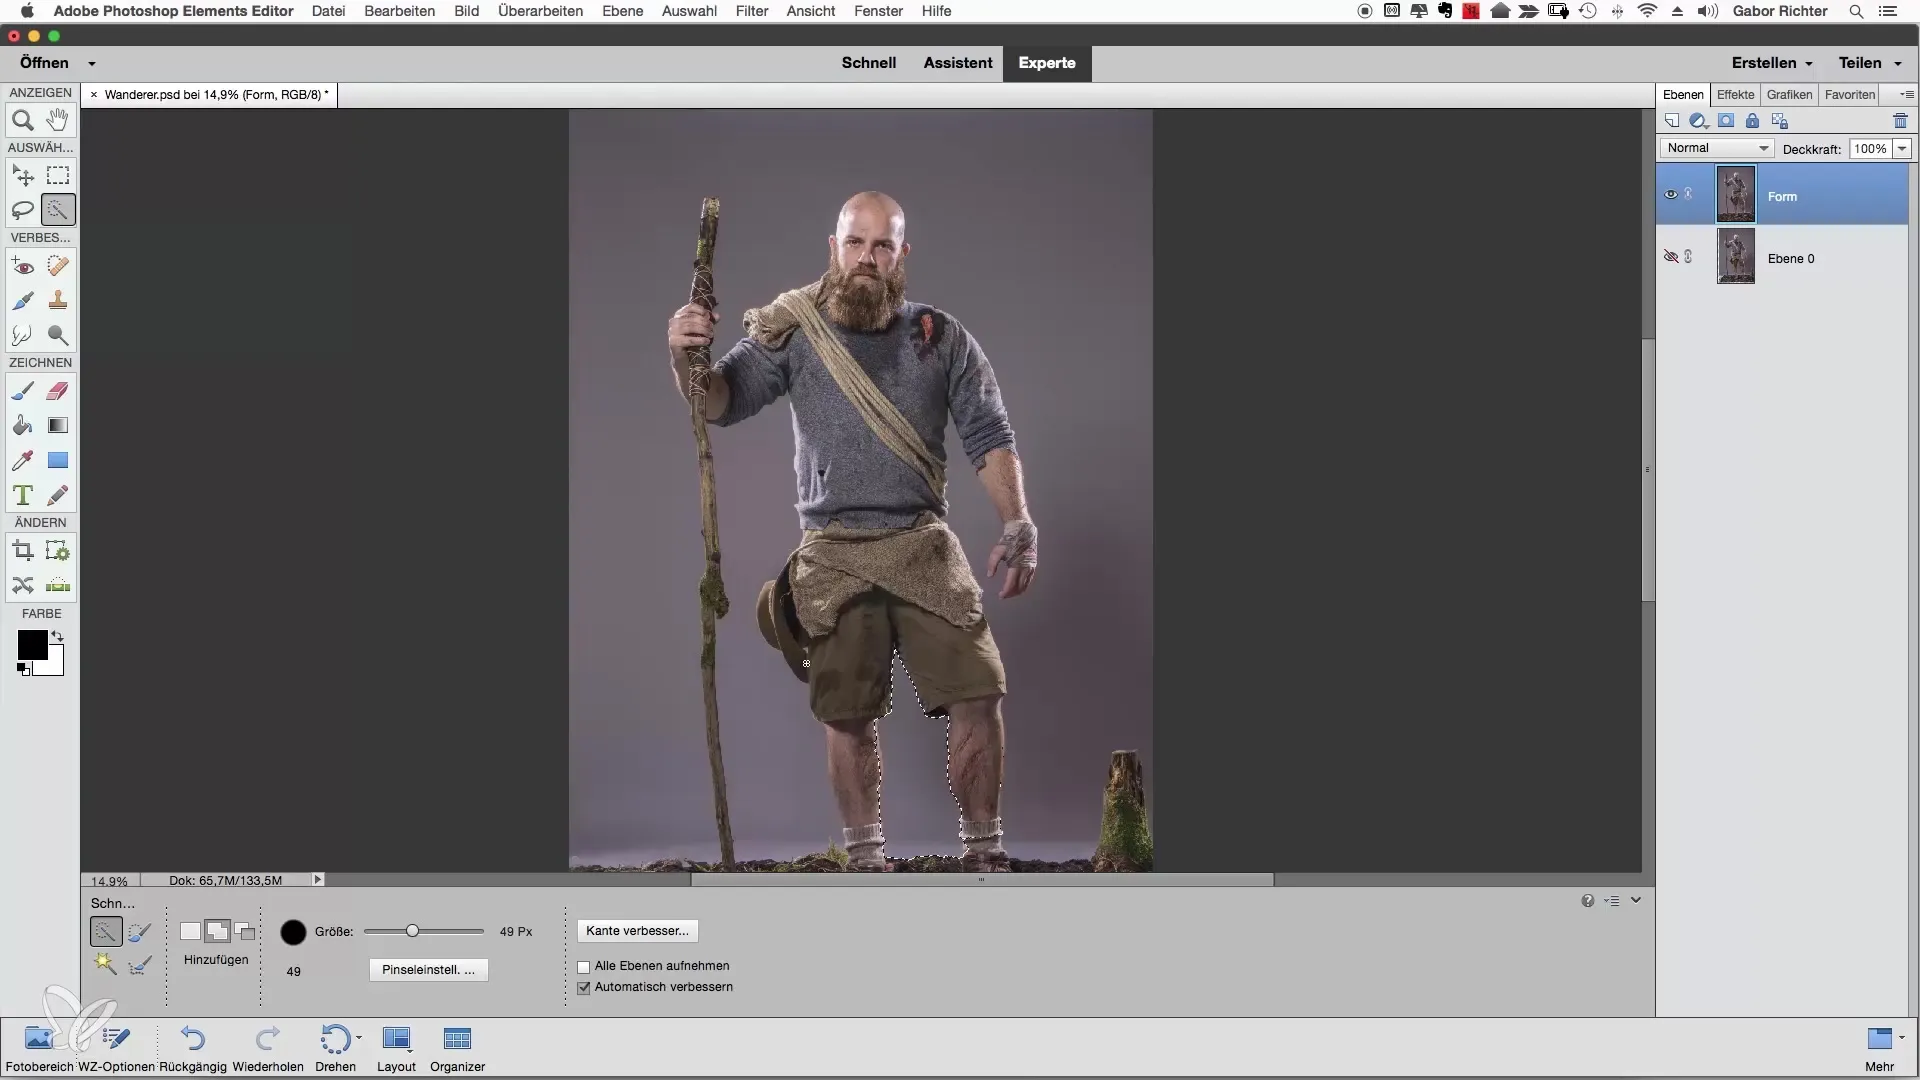The height and width of the screenshot is (1080, 1920).
Task: Click Wiederholen to redo
Action: pos(268,1048)
